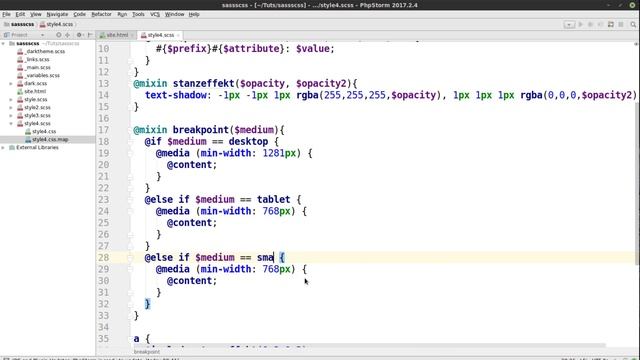Click the Scroll from Source target icon

pyautogui.click(x=58, y=35)
